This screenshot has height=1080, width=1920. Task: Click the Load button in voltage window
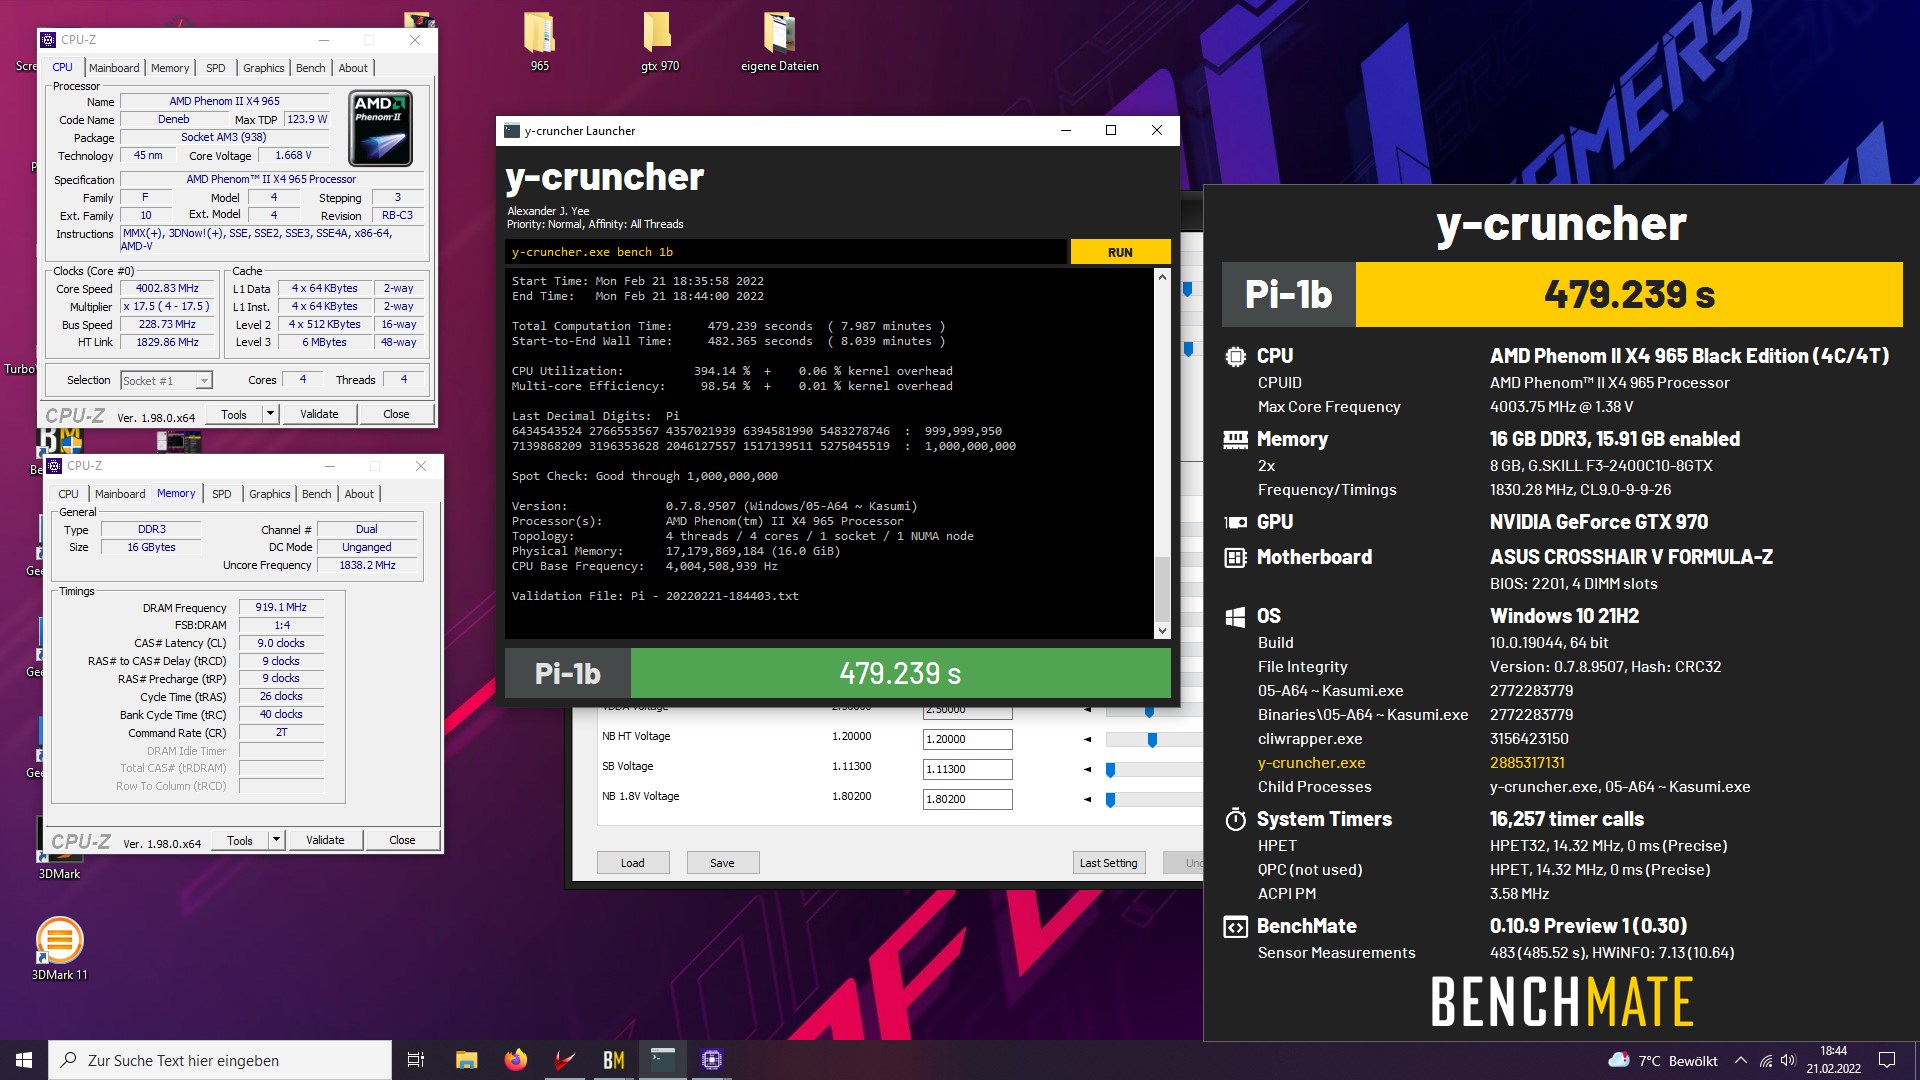click(633, 863)
